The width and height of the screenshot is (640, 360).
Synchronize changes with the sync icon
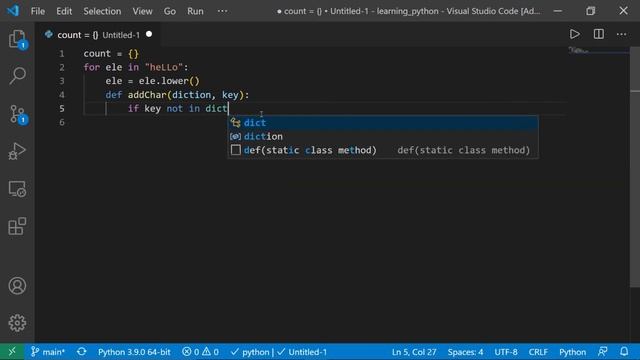pos(82,351)
